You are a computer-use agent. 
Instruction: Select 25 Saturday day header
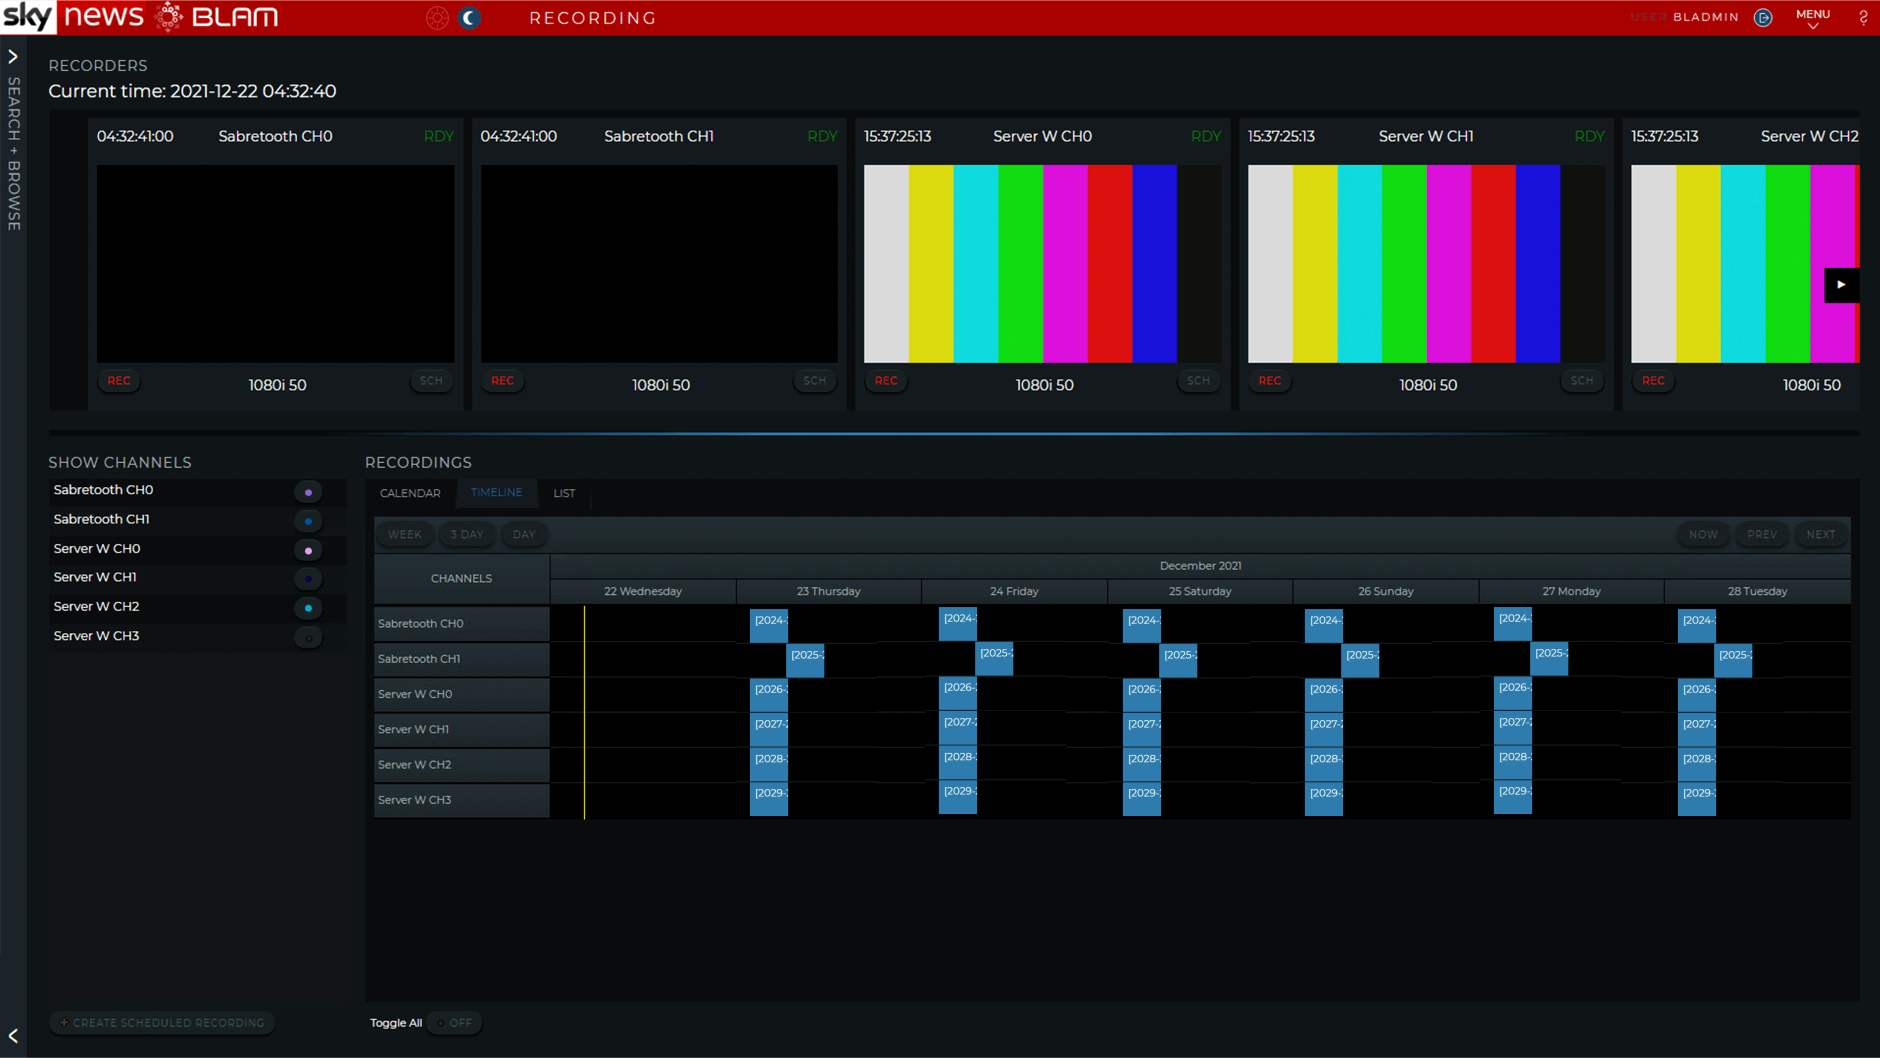(1200, 591)
